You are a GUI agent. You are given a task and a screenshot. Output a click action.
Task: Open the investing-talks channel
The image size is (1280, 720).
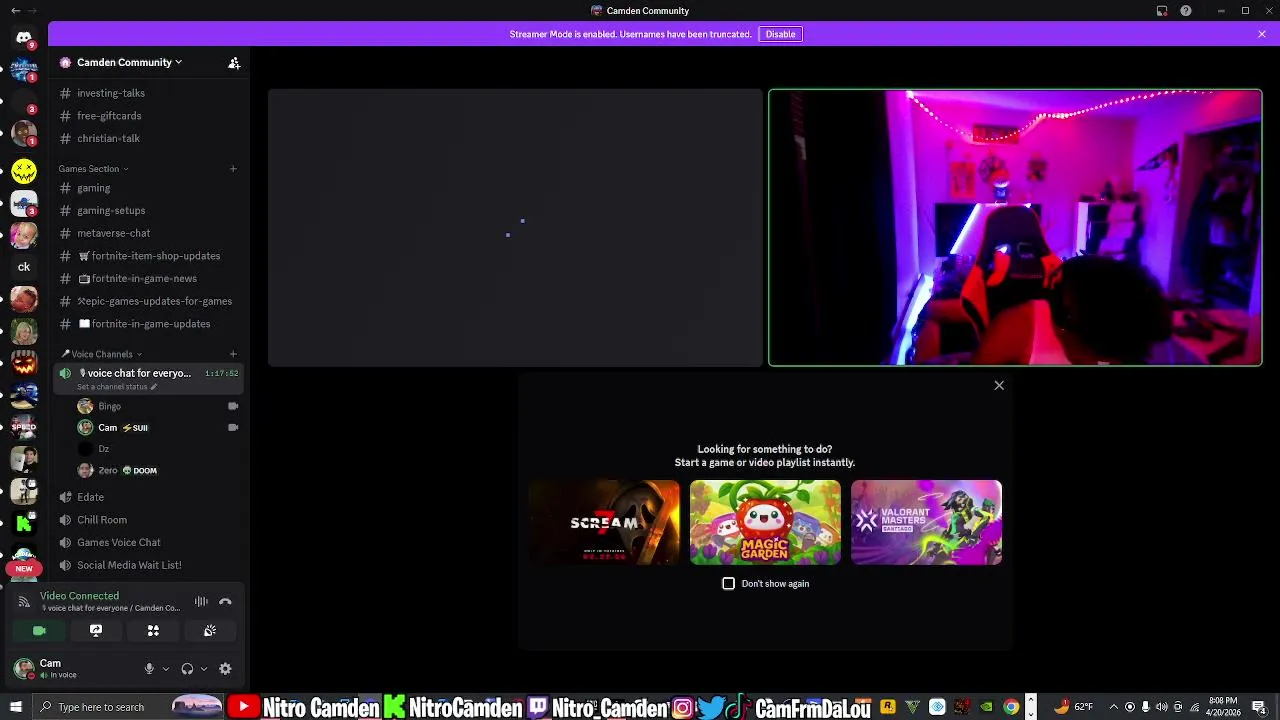[150, 93]
